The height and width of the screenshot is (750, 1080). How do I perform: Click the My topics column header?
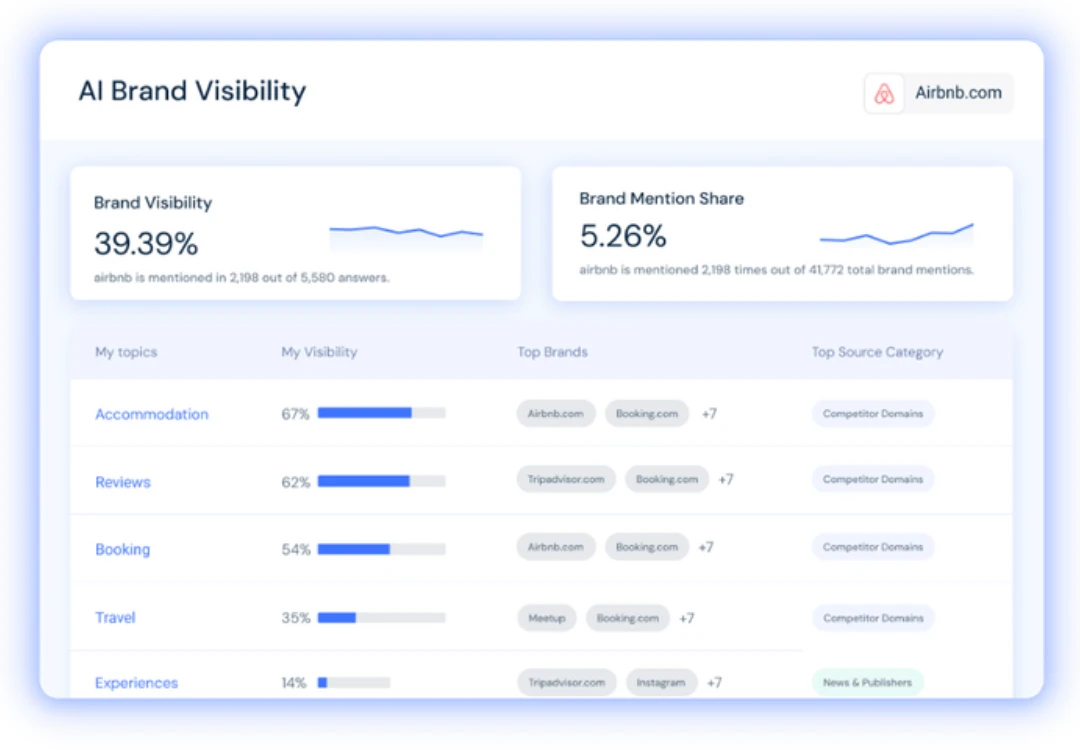[x=126, y=352]
